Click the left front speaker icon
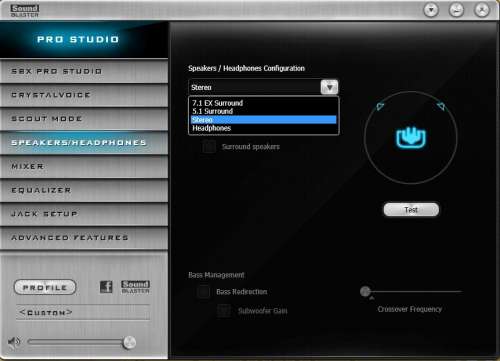Image resolution: width=500 pixels, height=361 pixels. pyautogui.click(x=380, y=106)
